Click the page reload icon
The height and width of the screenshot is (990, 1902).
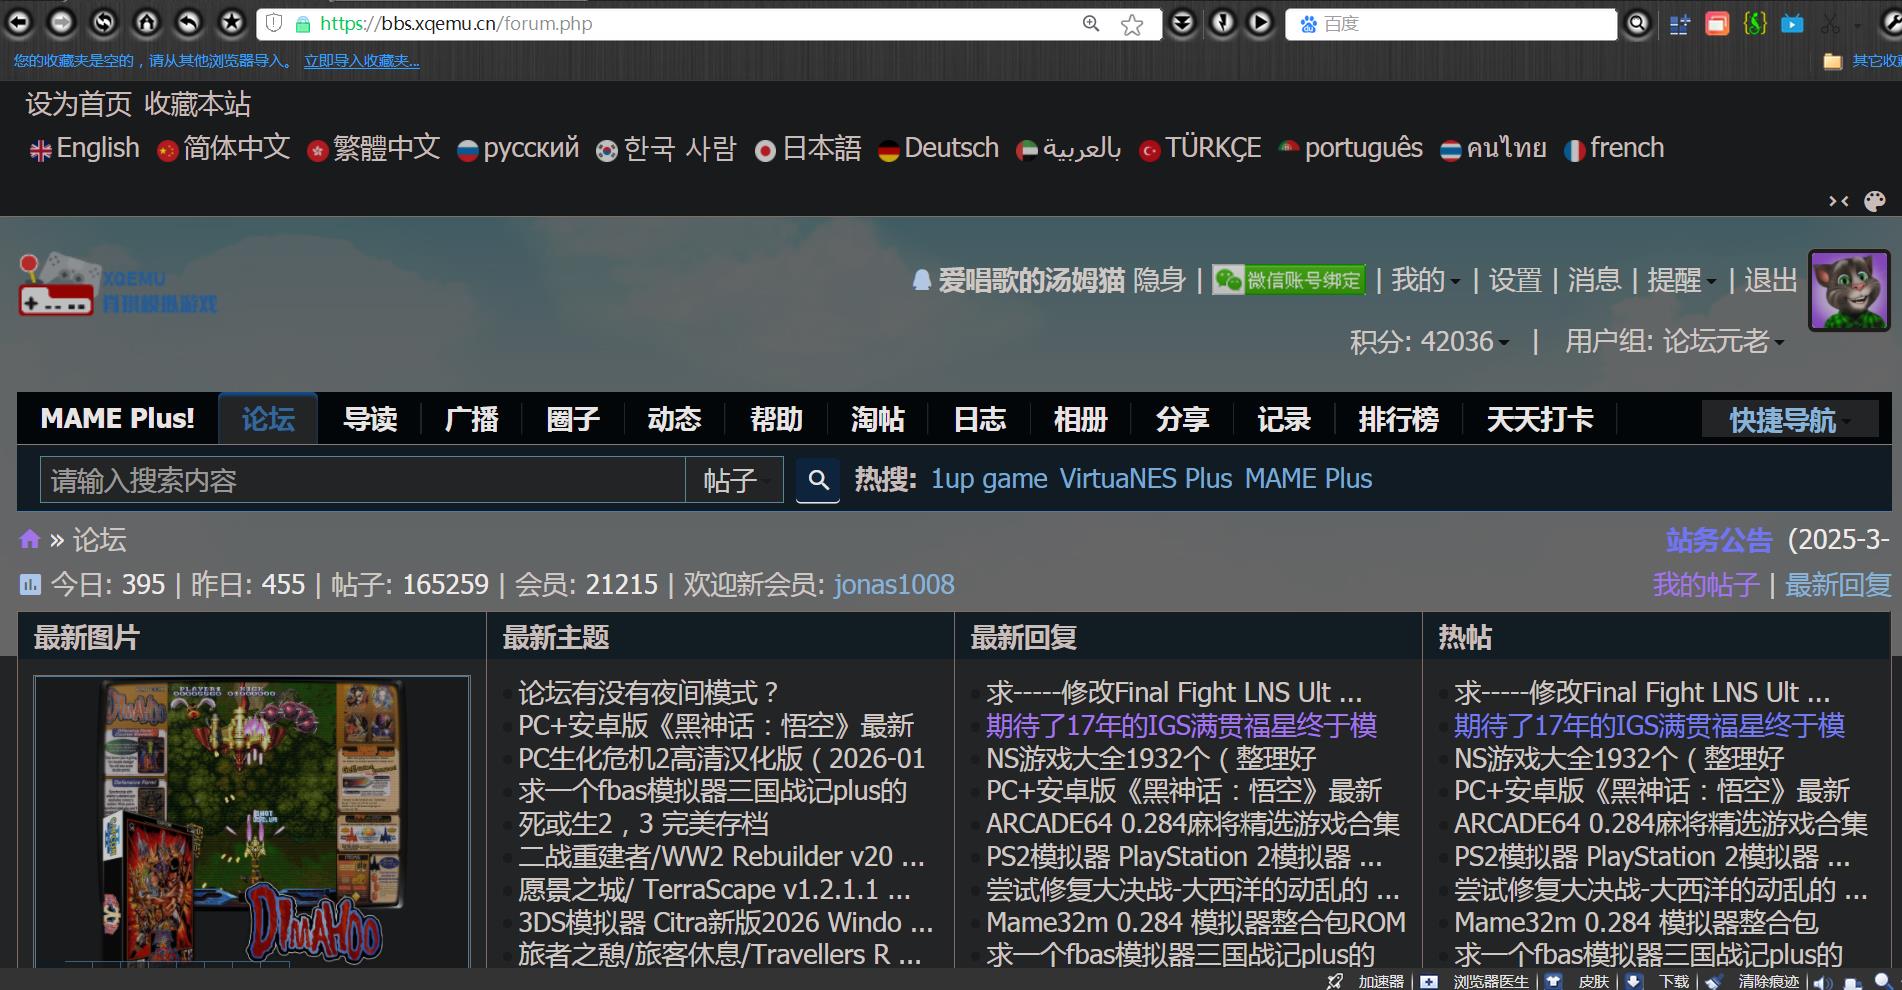point(104,22)
